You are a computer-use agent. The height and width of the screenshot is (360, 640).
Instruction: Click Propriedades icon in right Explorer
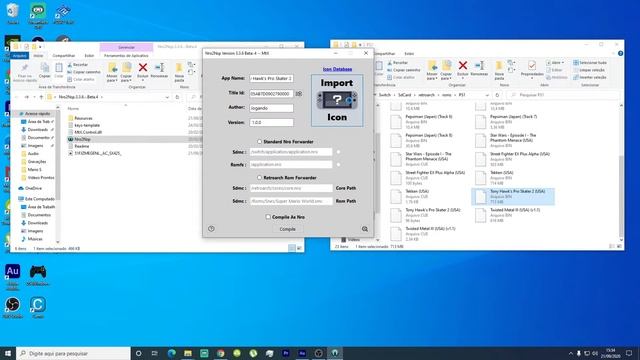532,69
